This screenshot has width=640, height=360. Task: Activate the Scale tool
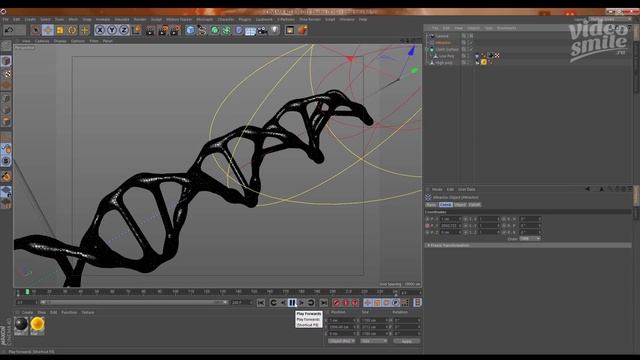[x=60, y=30]
